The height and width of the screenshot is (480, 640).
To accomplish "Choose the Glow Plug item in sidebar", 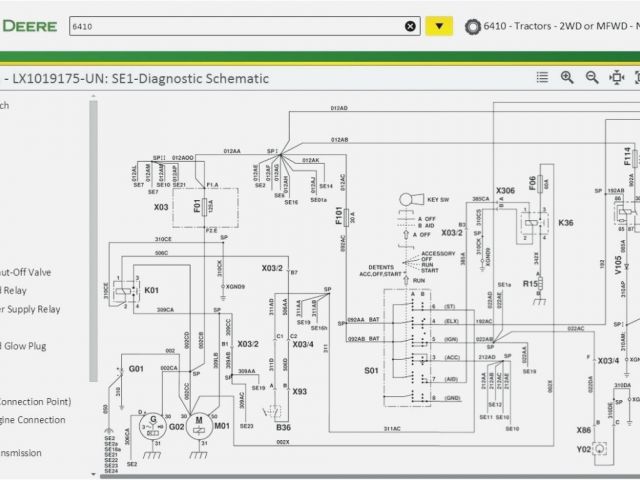I will coord(32,346).
